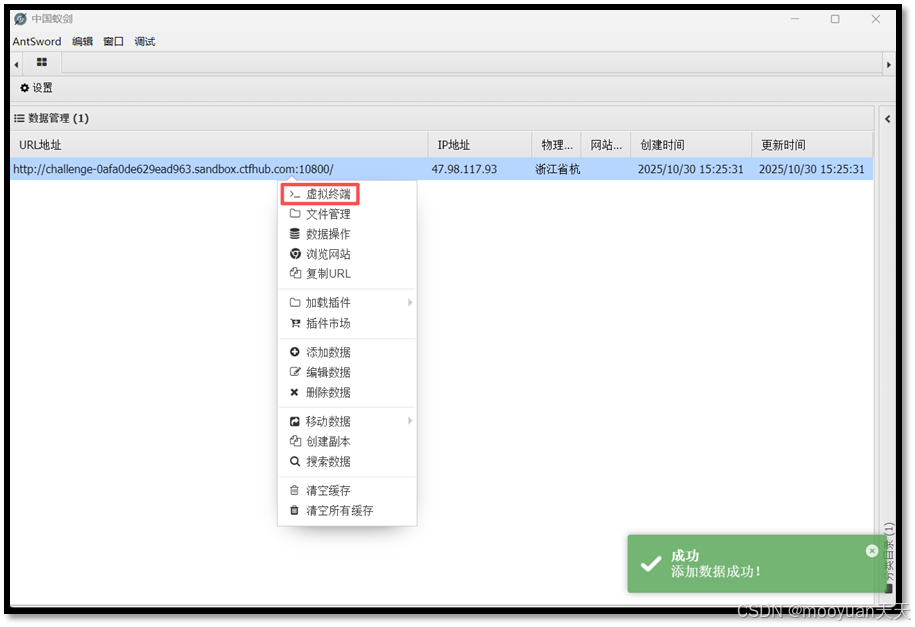Click the duplicate icon beside 创建副本
The width and height of the screenshot is (915, 627).
(295, 441)
